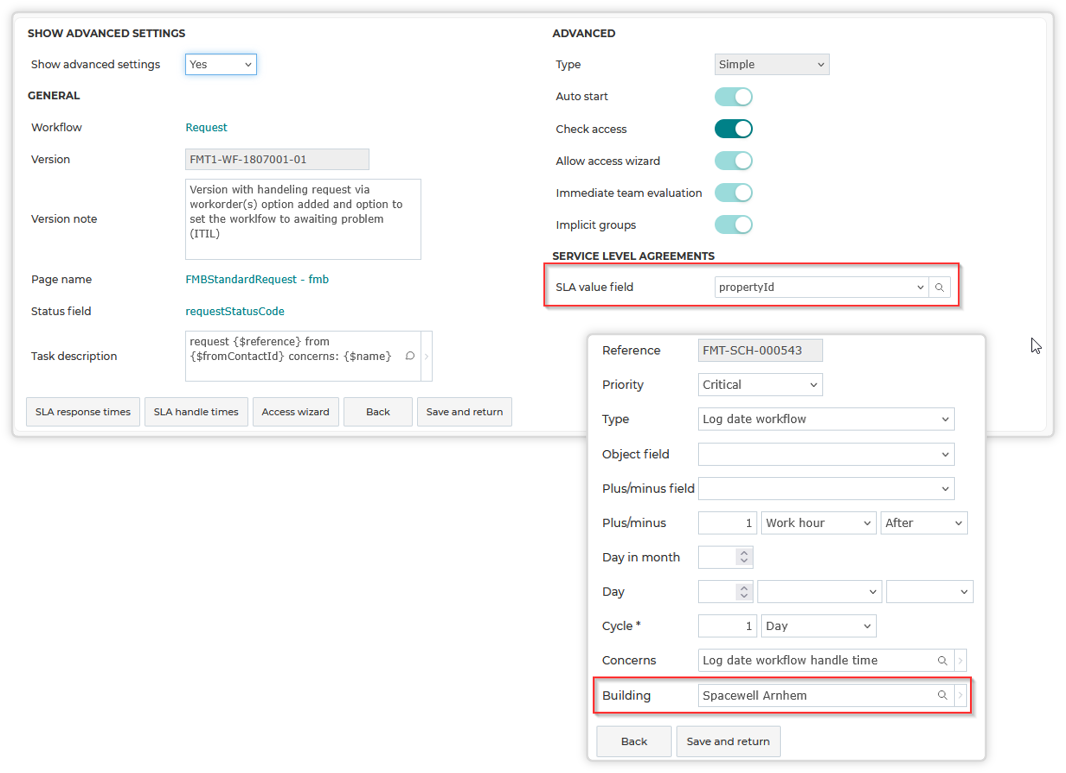Click the Cycle number input field
Viewport: 1066px width, 773px height.
coord(727,625)
